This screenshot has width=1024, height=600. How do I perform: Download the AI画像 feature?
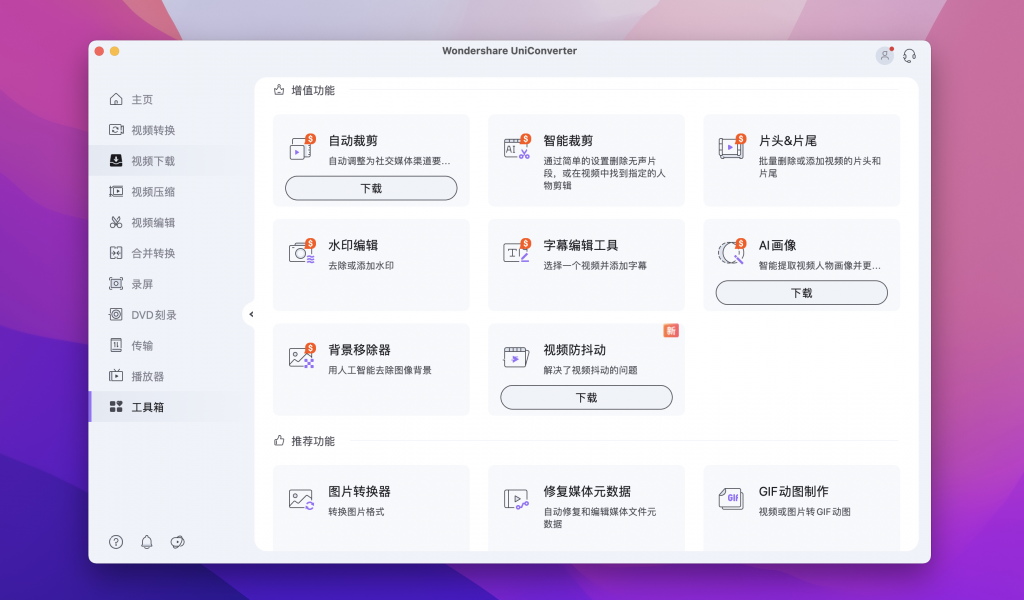[801, 292]
